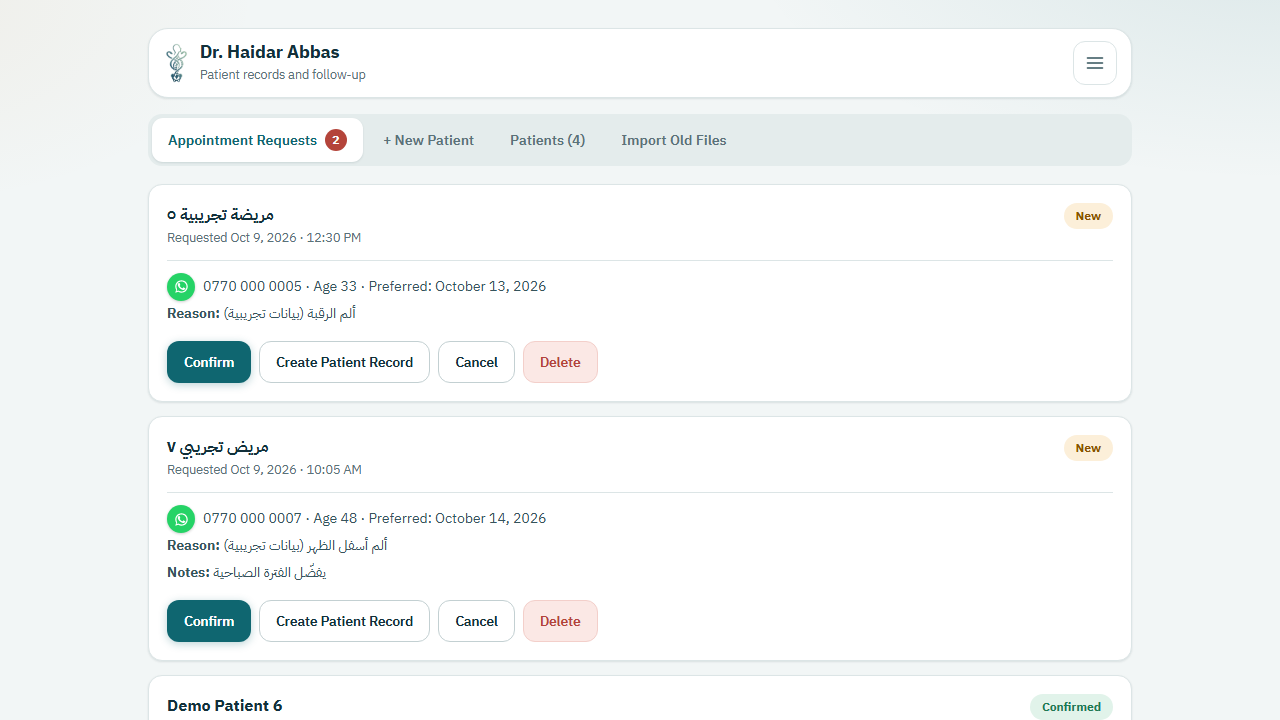Confirm the request from 0770 000 0005
Viewport: 1280px width, 720px height.
pos(209,362)
